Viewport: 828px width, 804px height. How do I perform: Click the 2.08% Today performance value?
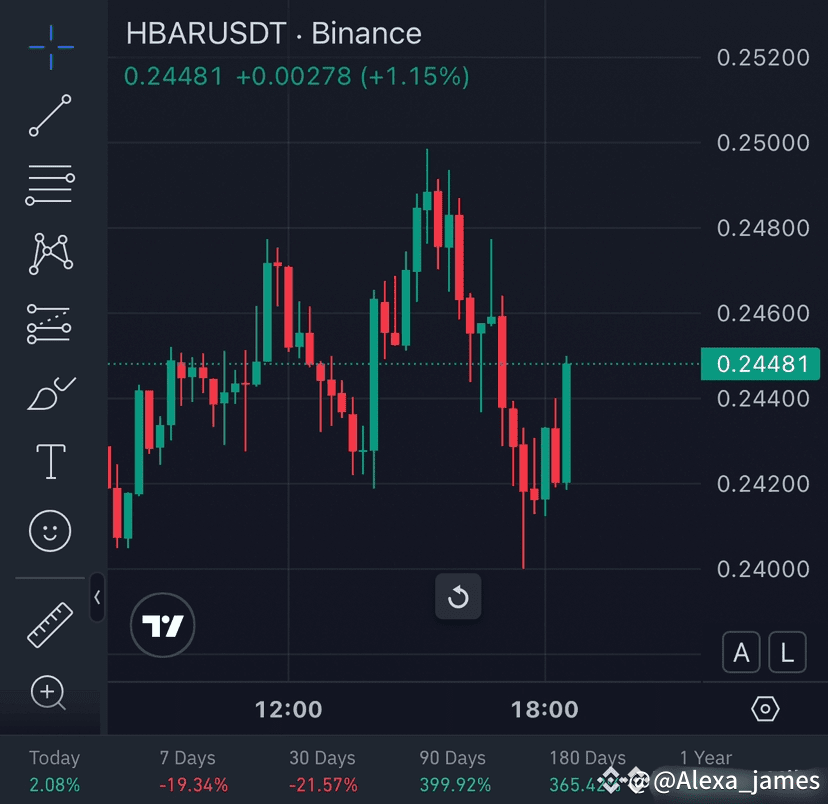click(54, 785)
